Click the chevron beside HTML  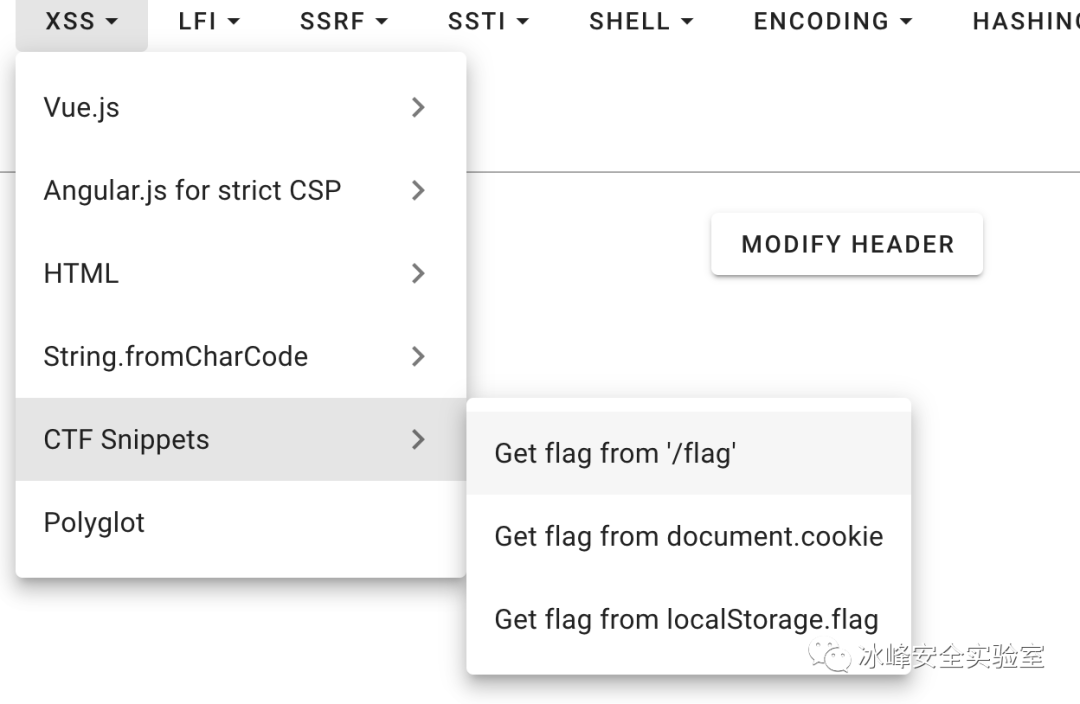coord(418,273)
